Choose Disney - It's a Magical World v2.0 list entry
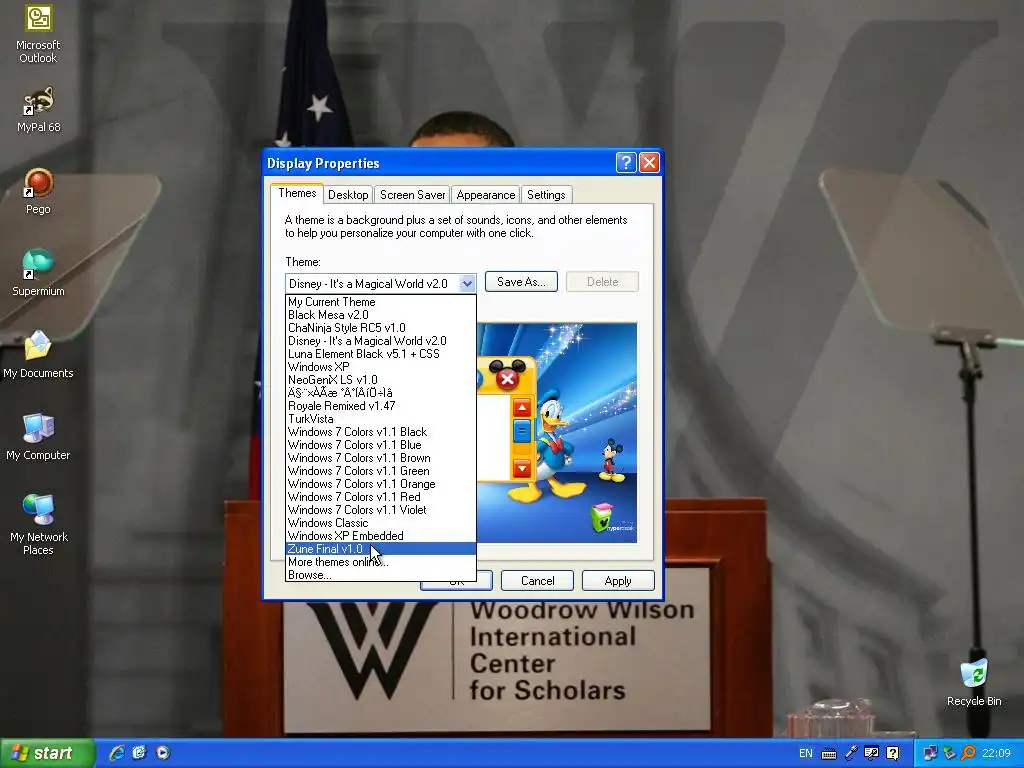1024x768 pixels. (x=381, y=341)
